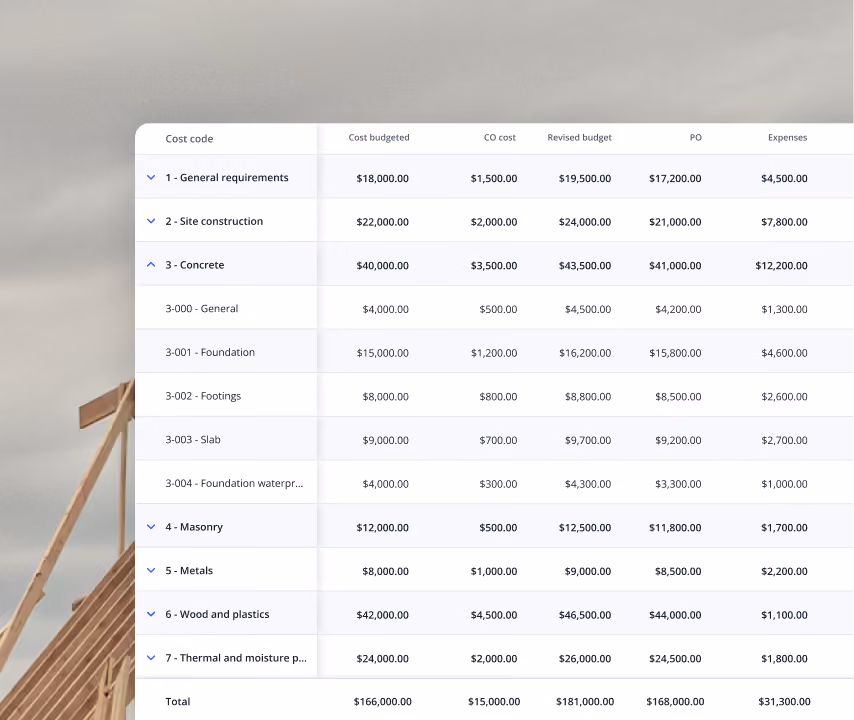Select the 3-002 - Footings sub-row
The image size is (854, 720).
tap(494, 396)
